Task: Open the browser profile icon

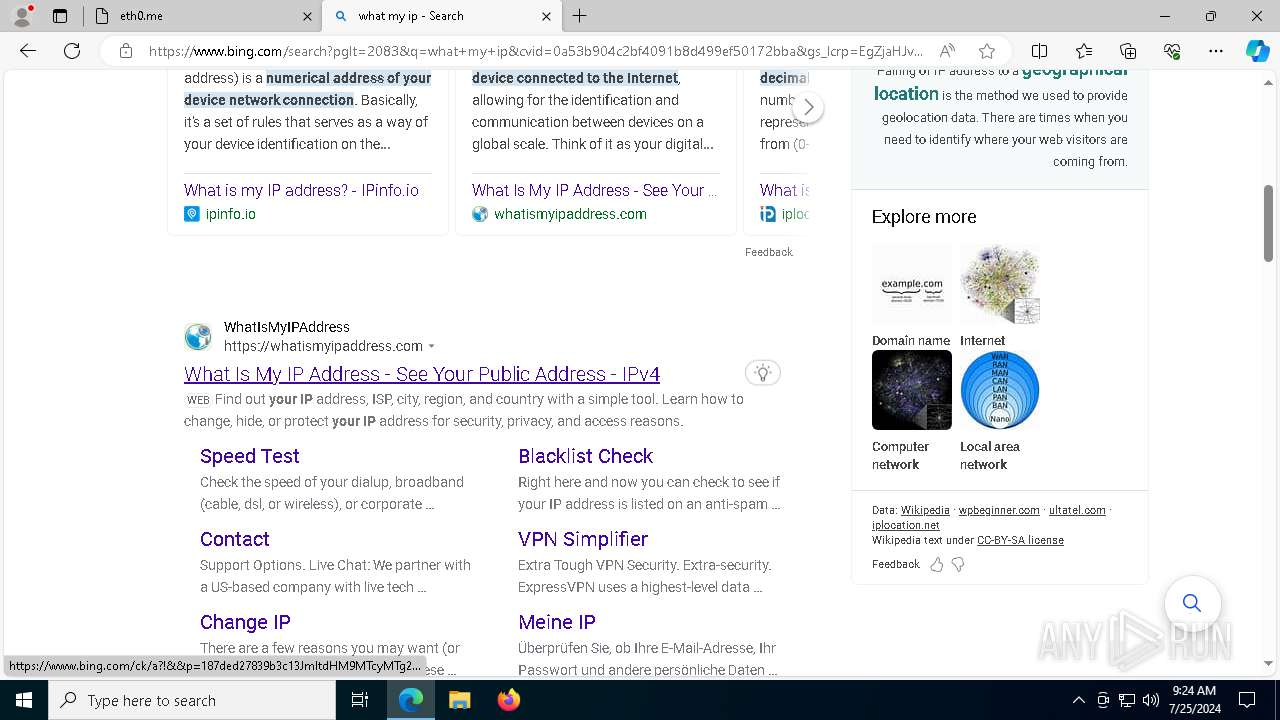Action: pos(22,16)
